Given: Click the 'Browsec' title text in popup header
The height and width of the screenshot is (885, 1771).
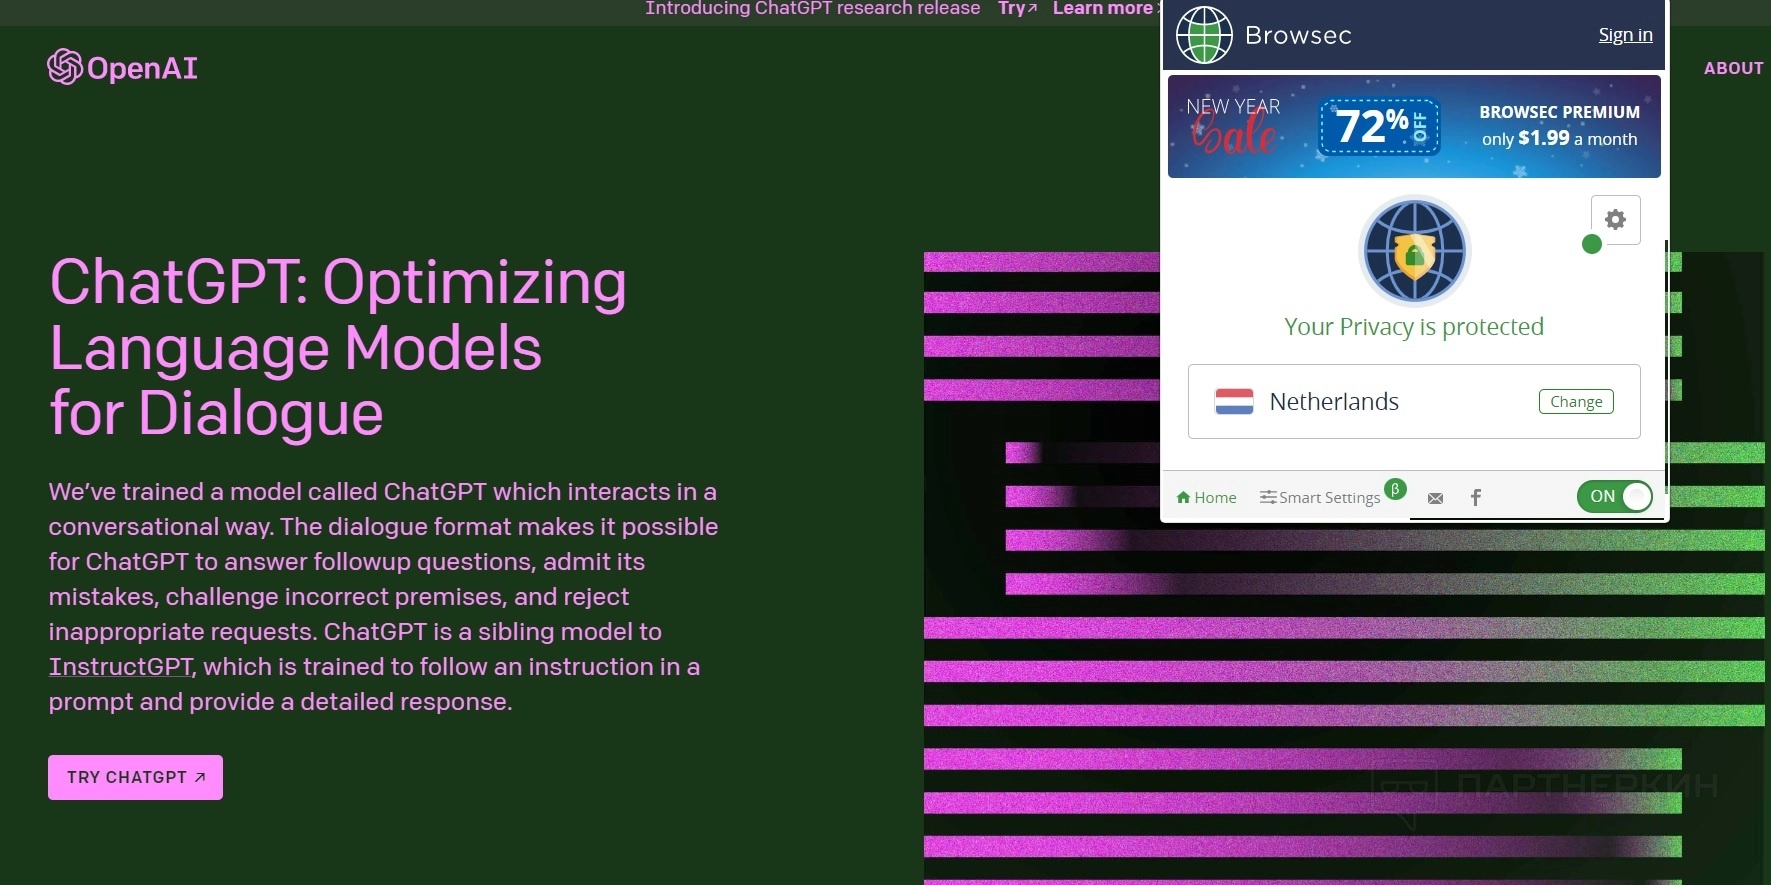Looking at the screenshot, I should (x=1298, y=35).
